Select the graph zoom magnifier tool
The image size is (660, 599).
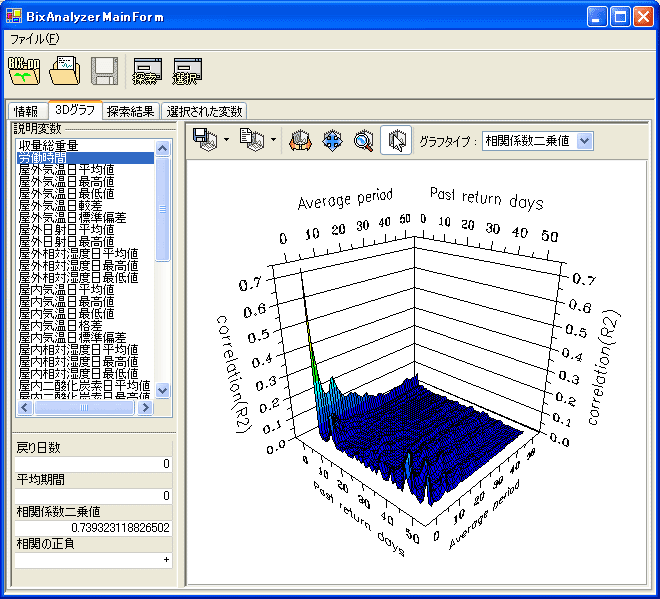[x=364, y=141]
